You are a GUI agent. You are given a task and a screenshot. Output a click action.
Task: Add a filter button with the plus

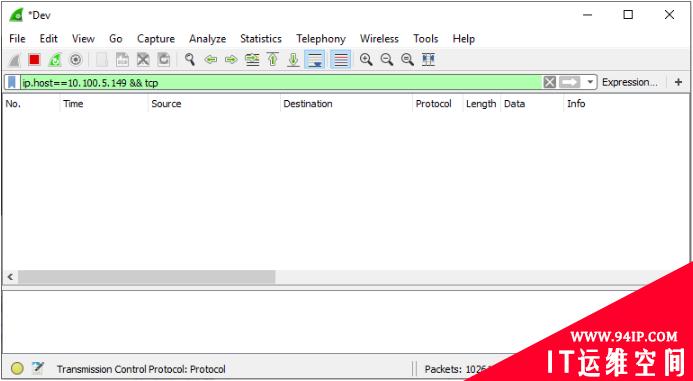[678, 82]
